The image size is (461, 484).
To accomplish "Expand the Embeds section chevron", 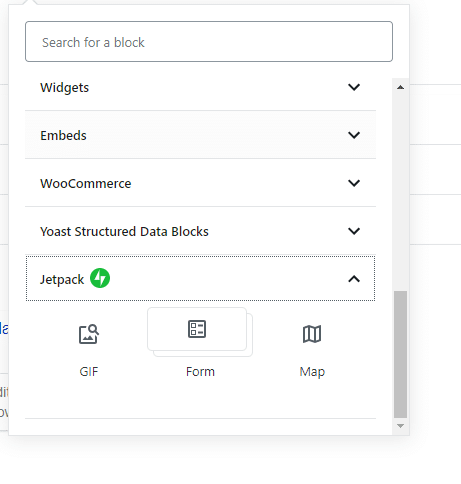I will click(x=354, y=135).
